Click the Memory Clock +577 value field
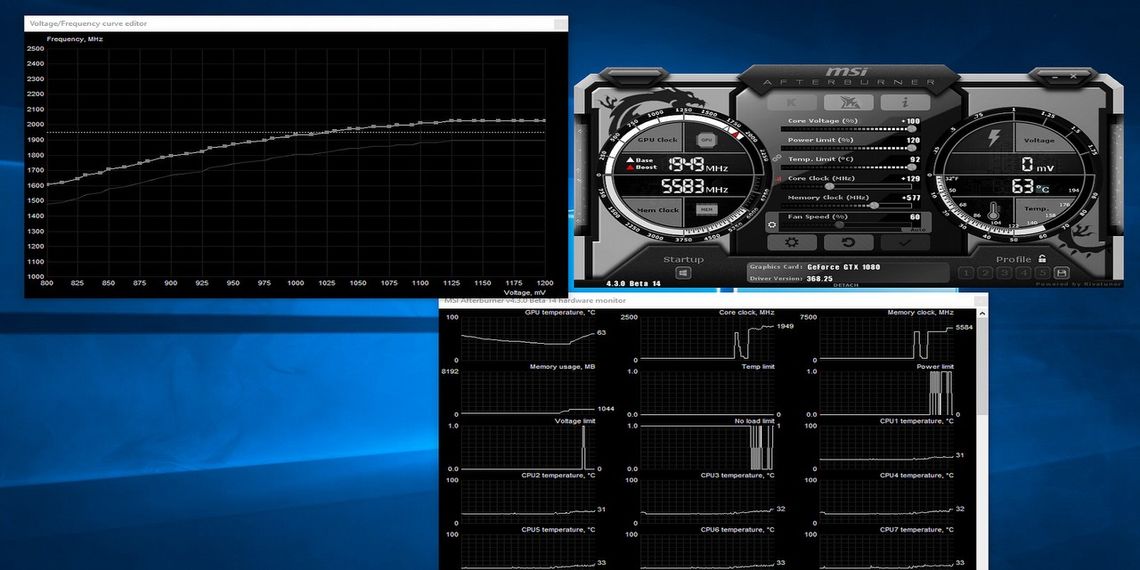Screen dimensions: 1140x570 (x=910, y=198)
